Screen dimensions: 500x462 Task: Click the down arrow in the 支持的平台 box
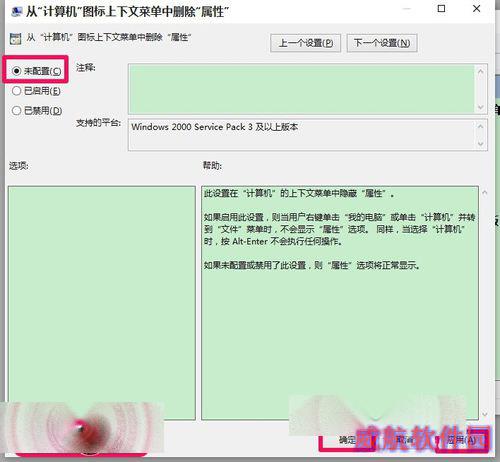pos(480,144)
